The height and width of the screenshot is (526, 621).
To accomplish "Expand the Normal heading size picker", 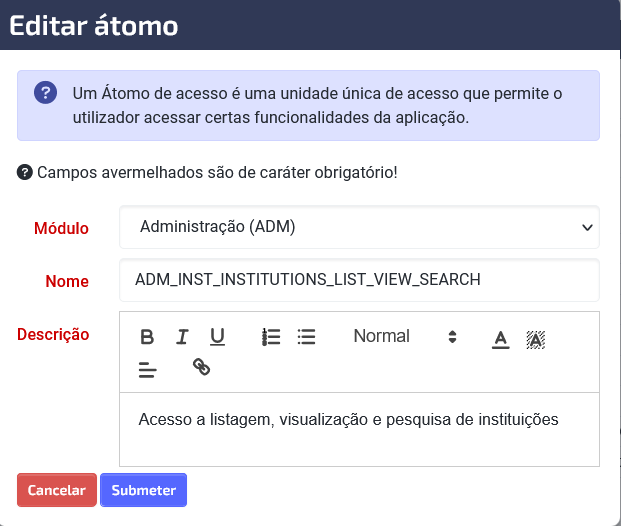I will [405, 336].
